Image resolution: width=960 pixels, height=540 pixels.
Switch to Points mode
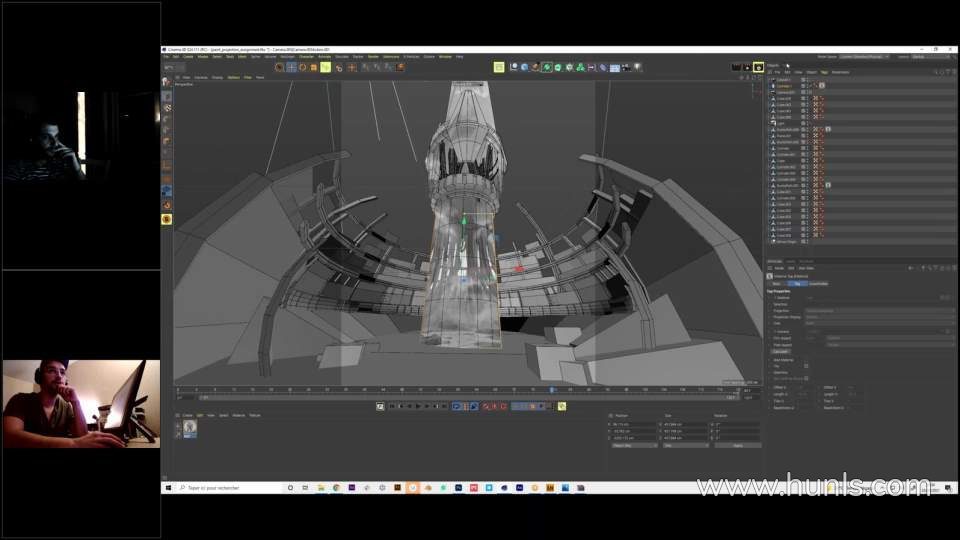click(x=167, y=119)
